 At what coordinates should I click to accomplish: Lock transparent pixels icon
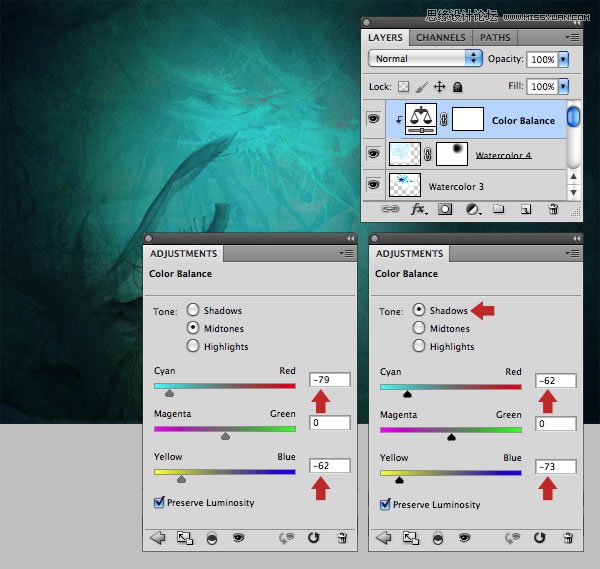coord(403,87)
